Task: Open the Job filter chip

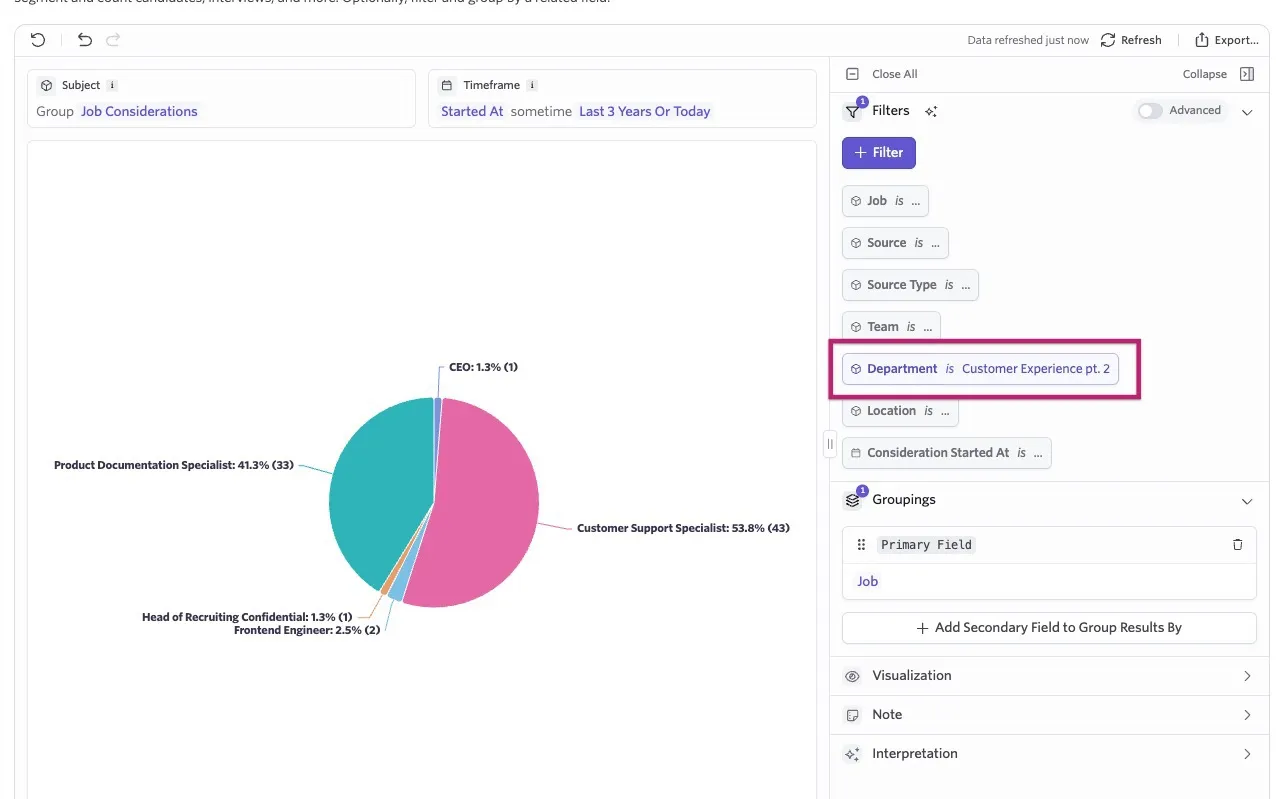Action: pyautogui.click(x=885, y=201)
